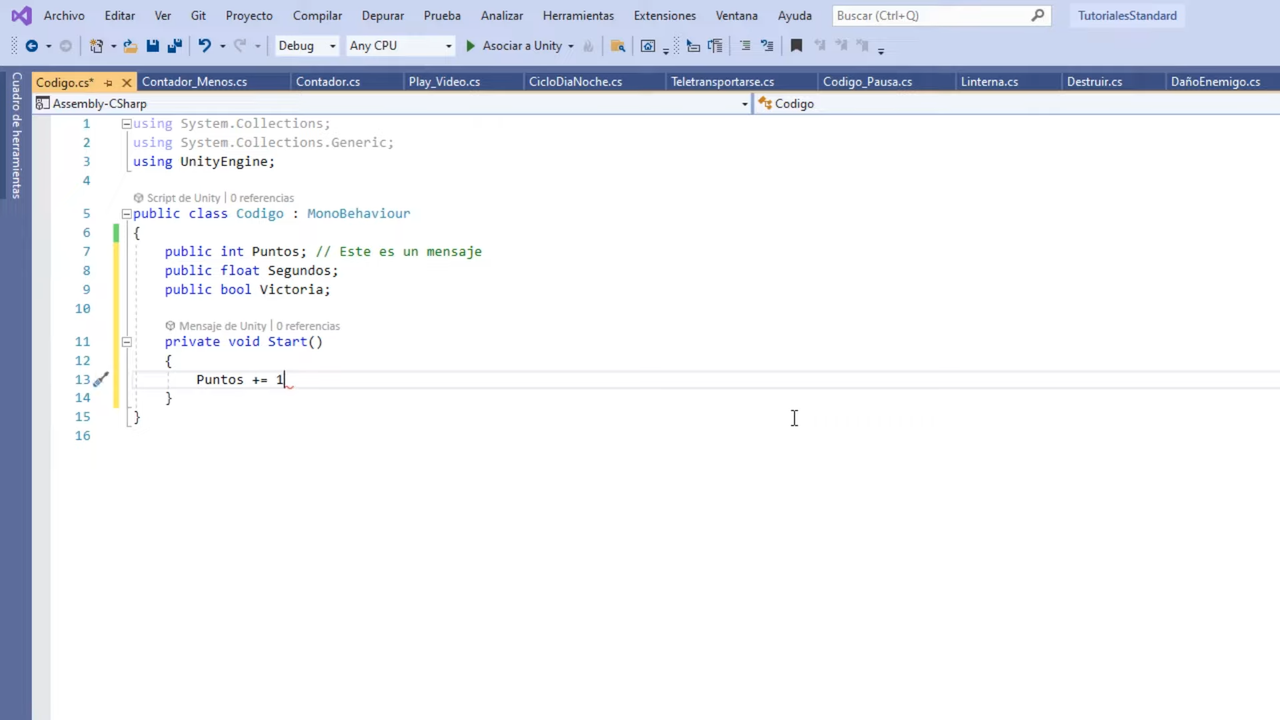Open the Cuadro de herramientas side panel
This screenshot has height=720, width=1280.
tap(16, 134)
